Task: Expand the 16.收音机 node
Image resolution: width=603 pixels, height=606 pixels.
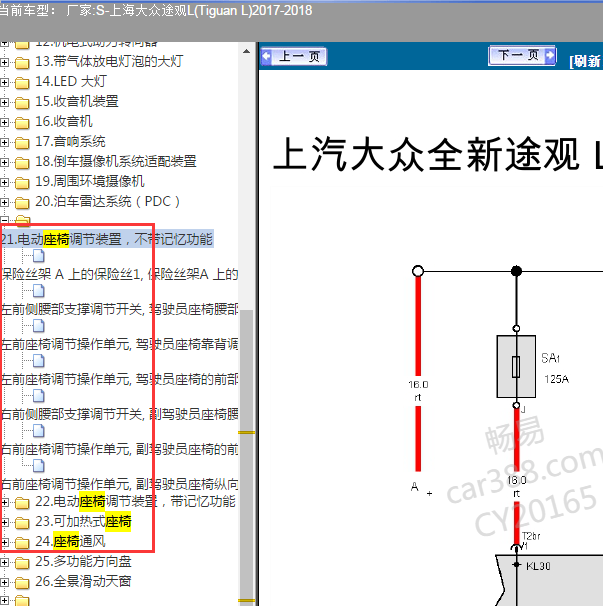Action: click(4, 122)
